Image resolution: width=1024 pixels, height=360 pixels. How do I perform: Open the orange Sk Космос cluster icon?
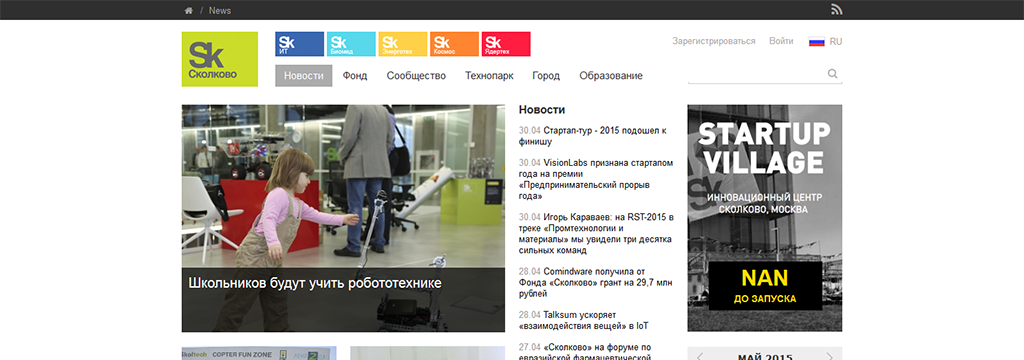pyautogui.click(x=454, y=44)
